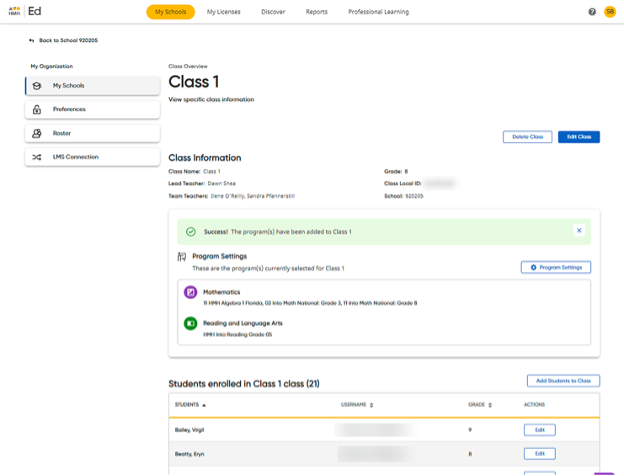This screenshot has width=624, height=476.
Task: Edit the Beatty, Eryn student row
Action: point(540,454)
